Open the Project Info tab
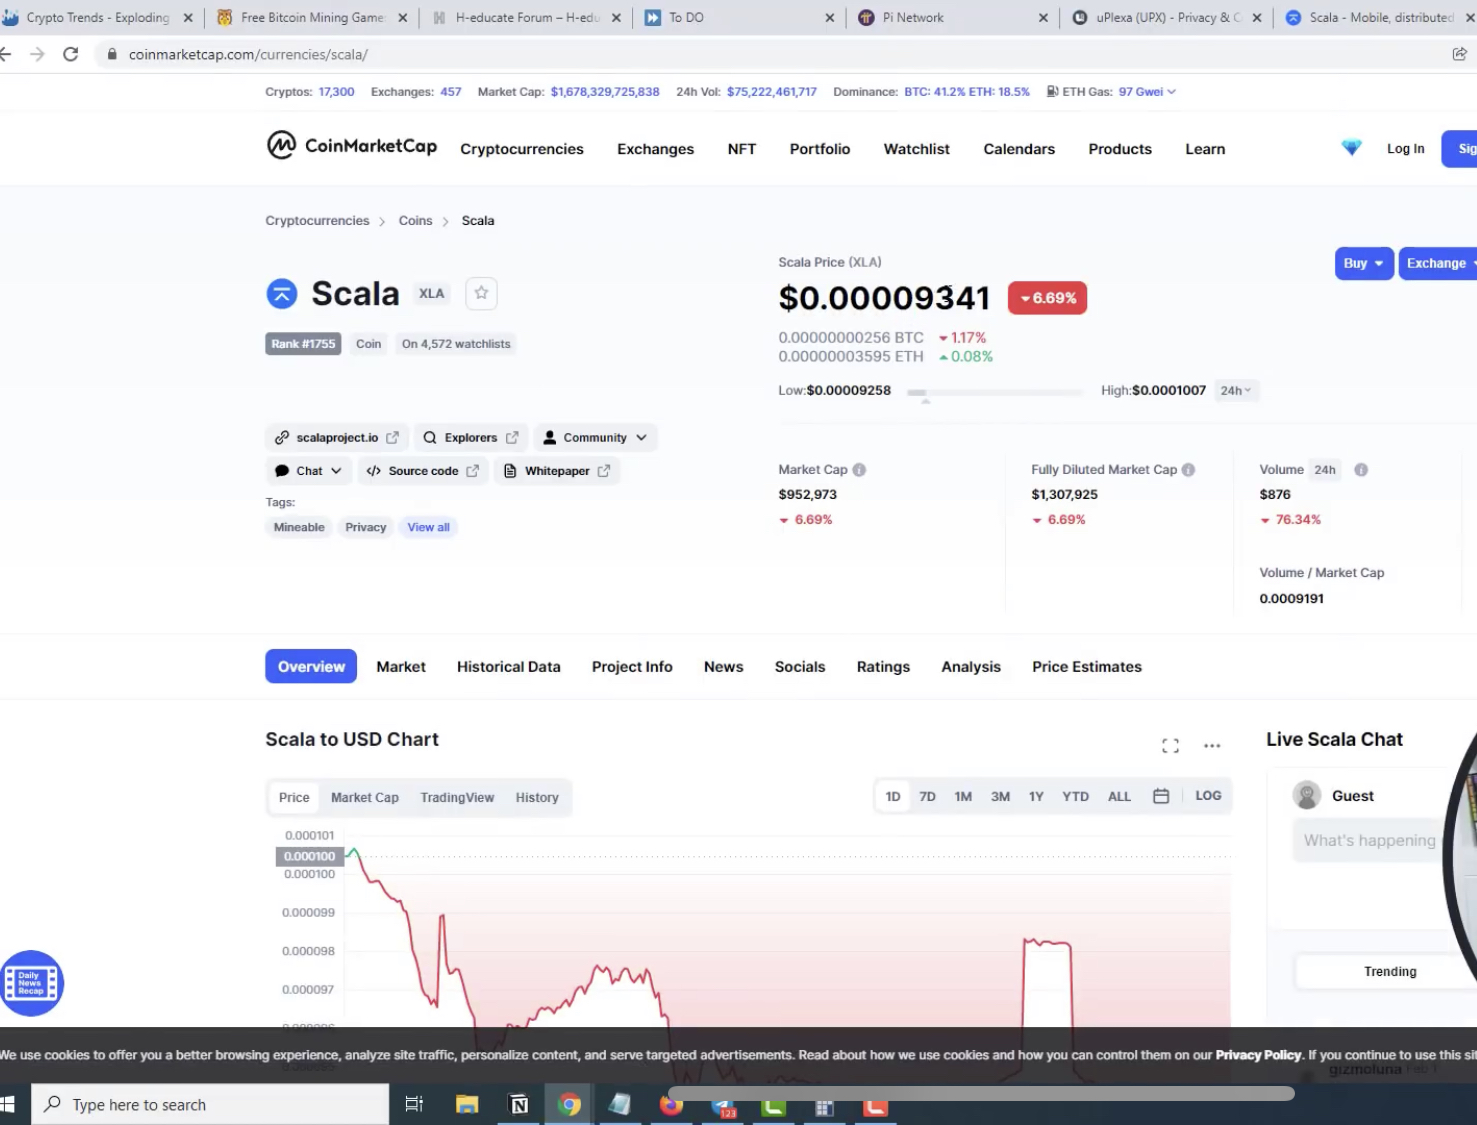The height and width of the screenshot is (1125, 1477). point(632,667)
